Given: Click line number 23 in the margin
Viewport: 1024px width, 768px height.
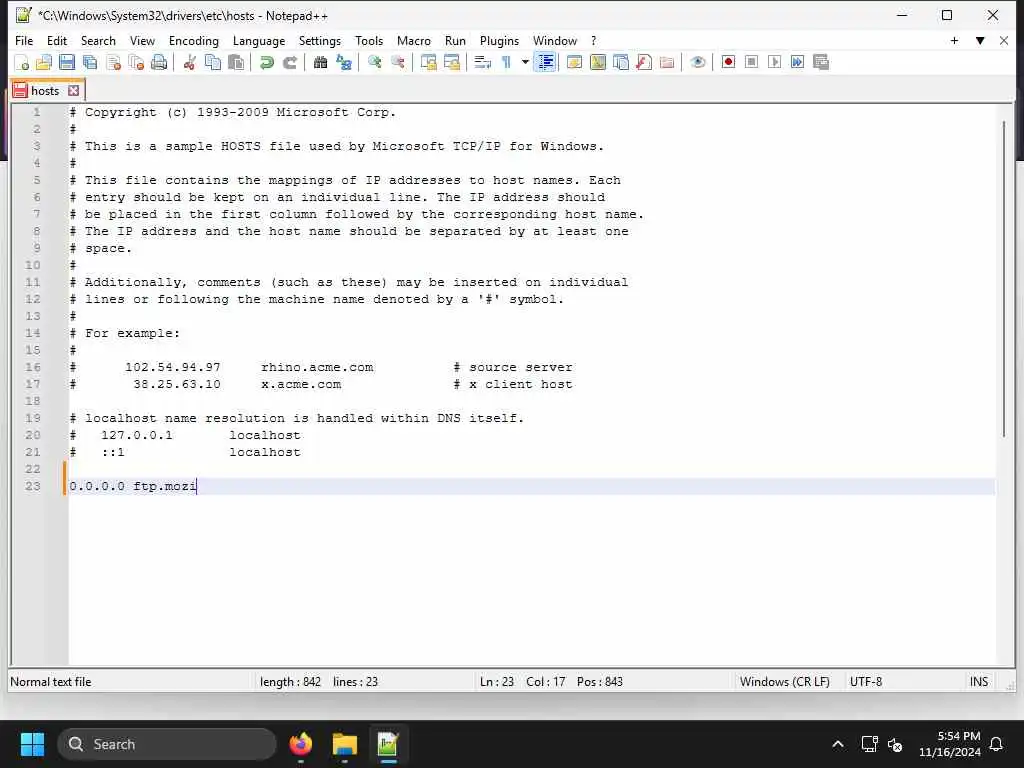Looking at the screenshot, I should pos(33,486).
